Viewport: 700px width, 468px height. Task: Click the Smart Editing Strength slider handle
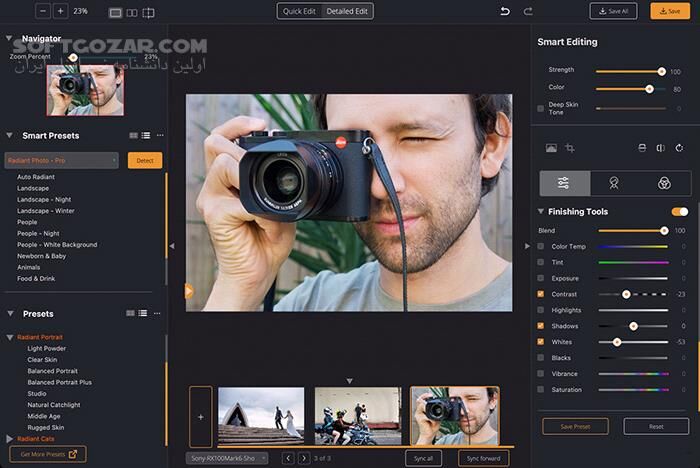[661, 71]
